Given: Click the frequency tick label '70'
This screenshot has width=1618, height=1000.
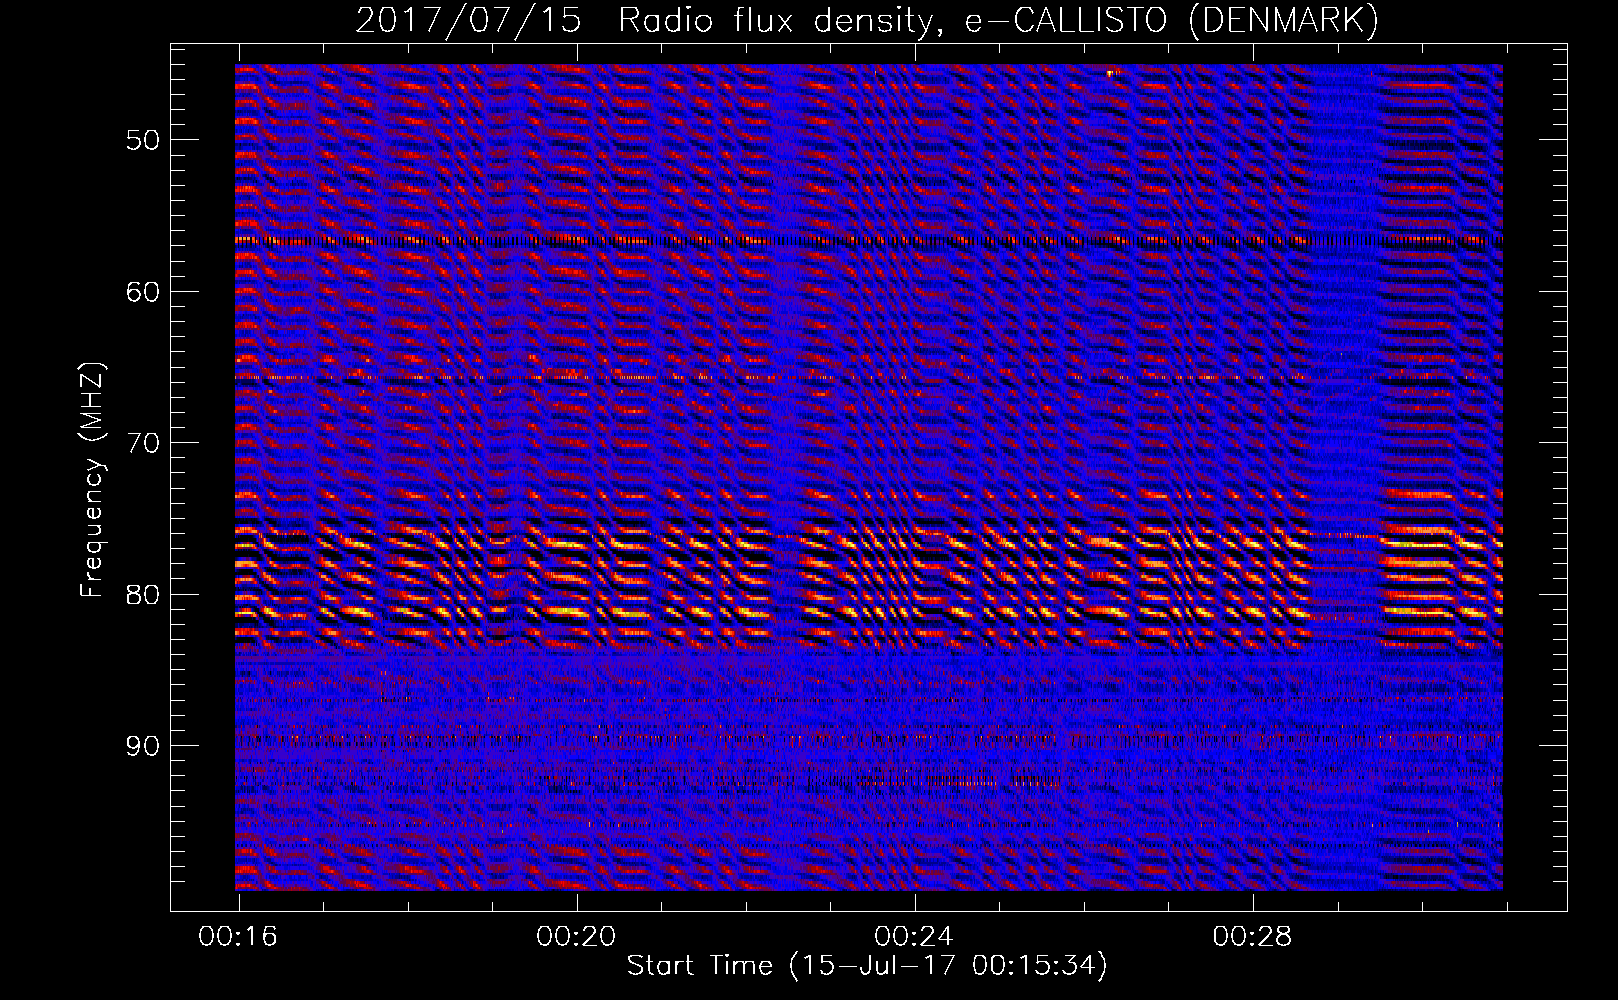Looking at the screenshot, I should click(143, 443).
